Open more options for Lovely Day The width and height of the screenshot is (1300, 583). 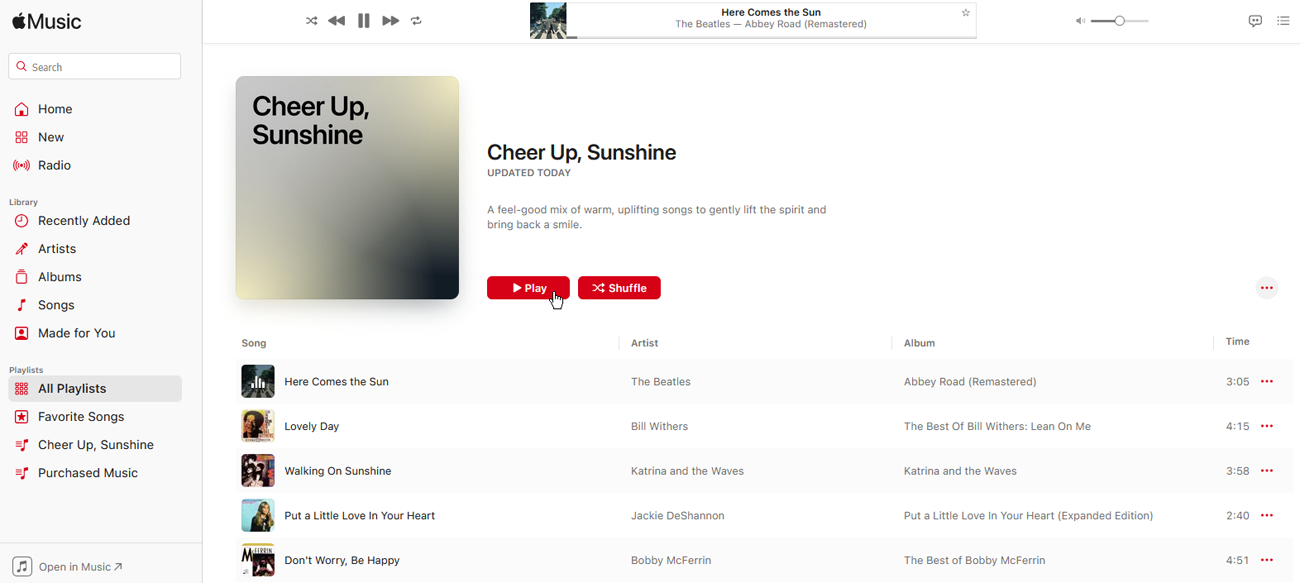coord(1267,426)
